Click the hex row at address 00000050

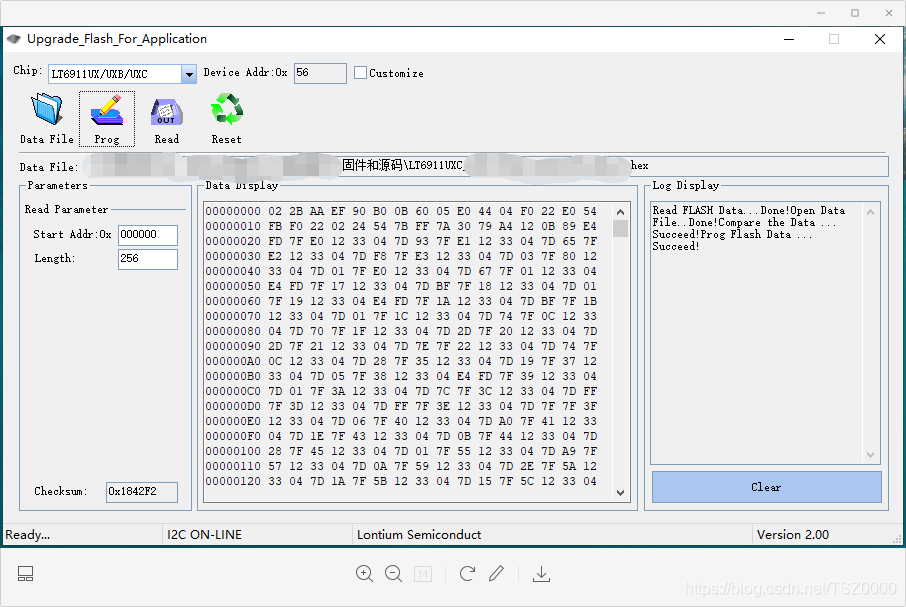401,286
